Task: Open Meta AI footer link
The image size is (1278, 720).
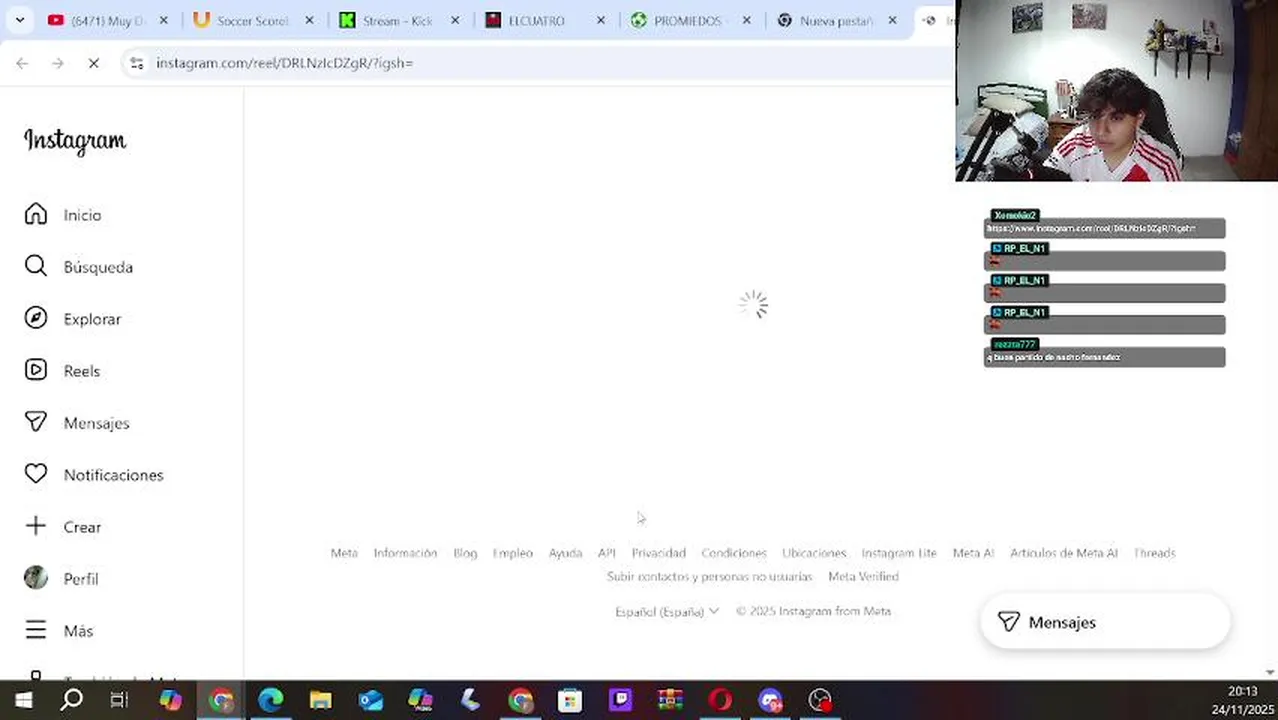Action: (x=973, y=553)
